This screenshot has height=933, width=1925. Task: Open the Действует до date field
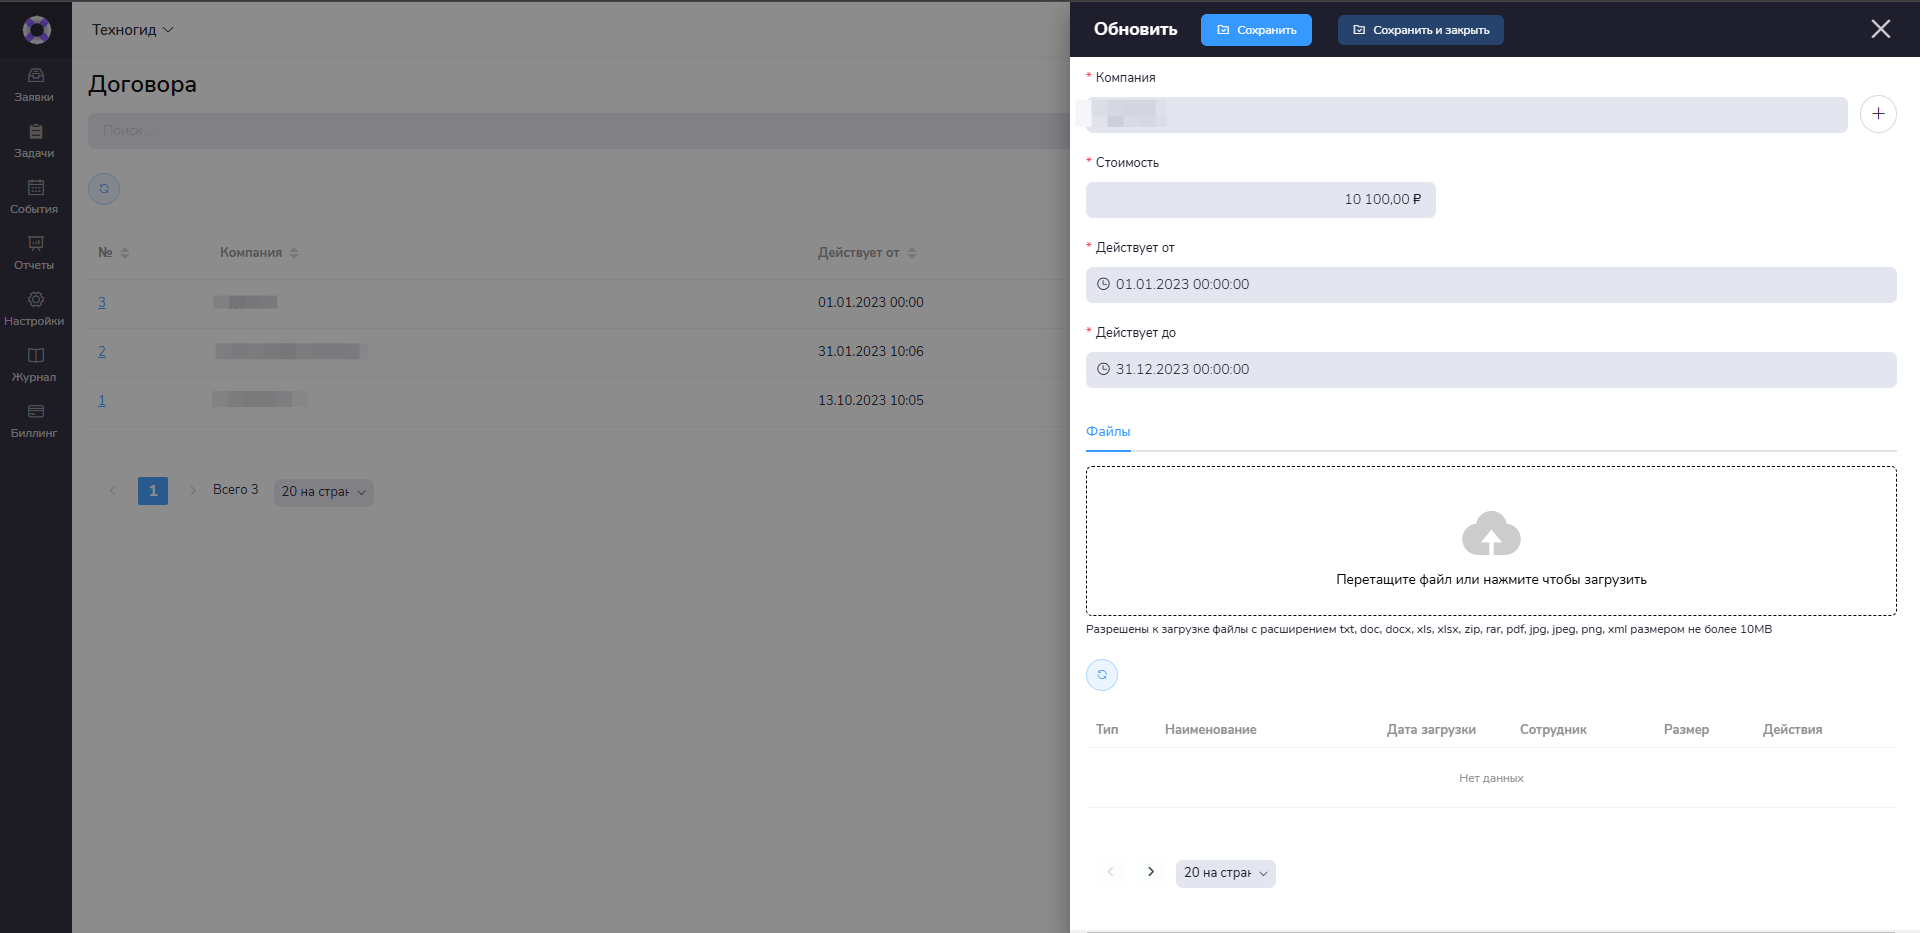coord(1491,370)
